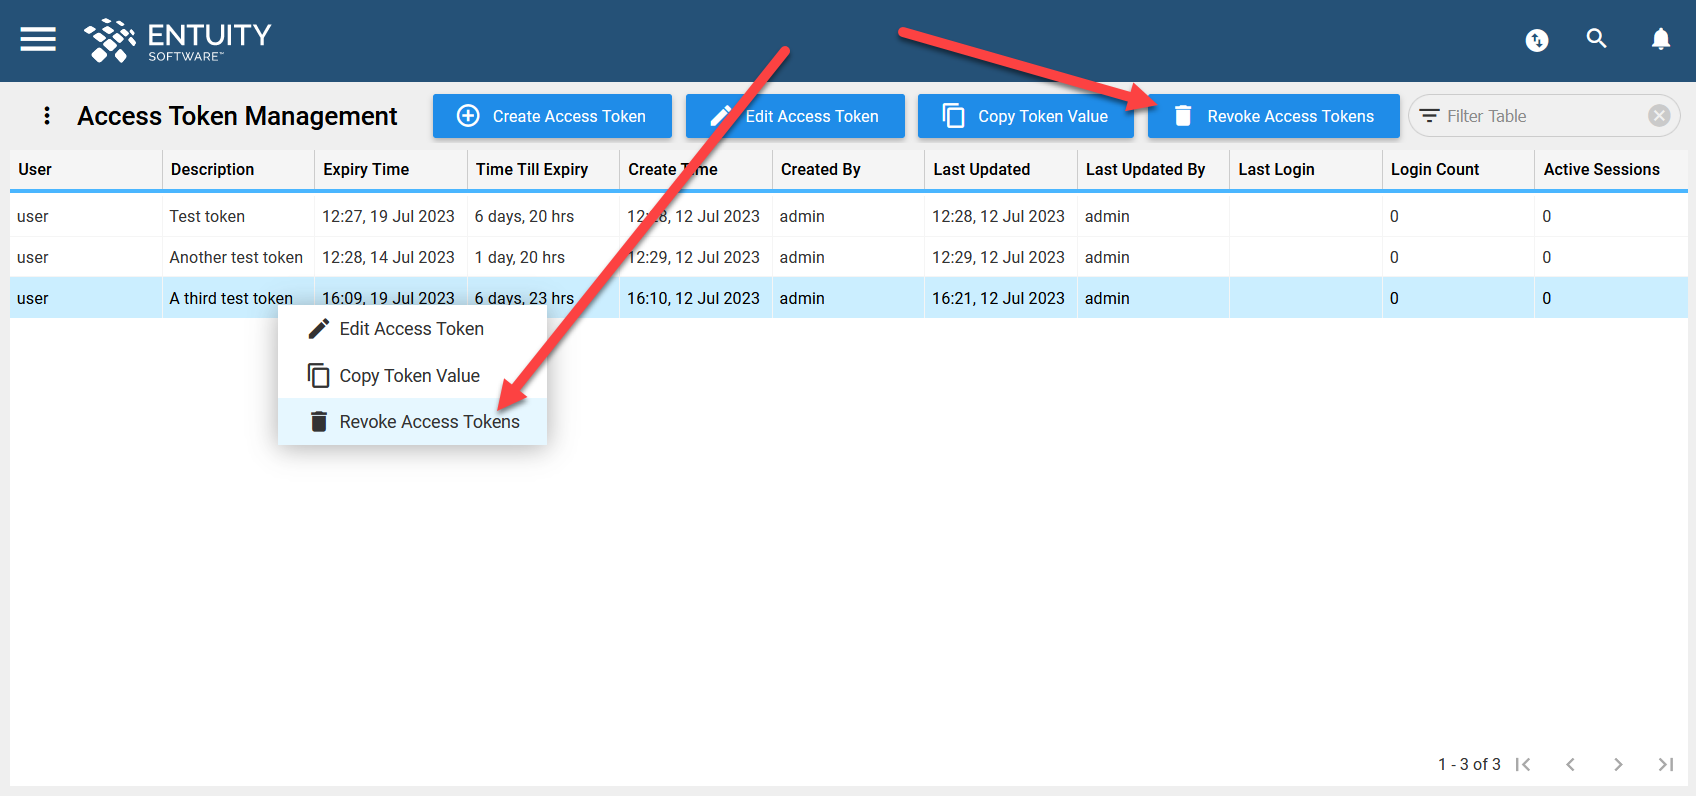
Task: Click the Access Token Management title
Action: 237,116
